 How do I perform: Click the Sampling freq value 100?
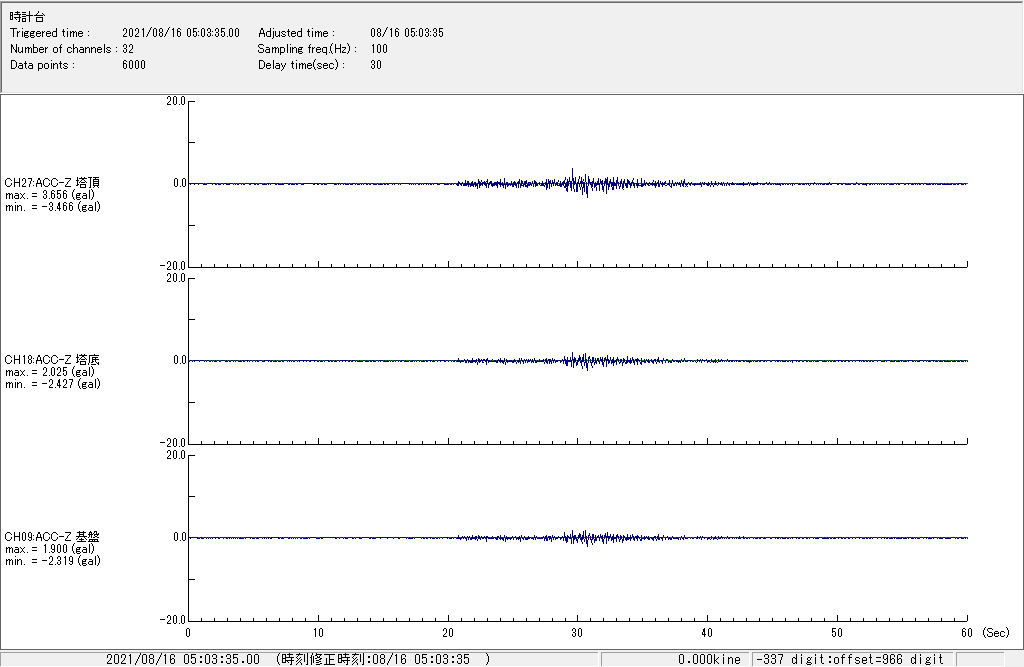pos(379,49)
